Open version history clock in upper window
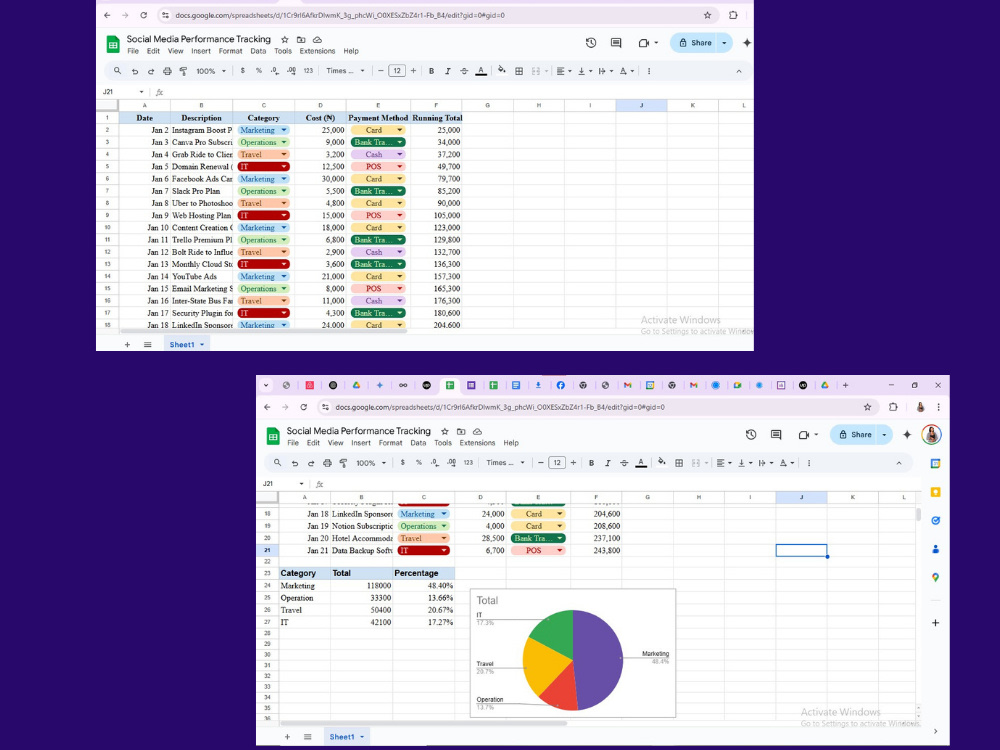The image size is (1000, 750). pyautogui.click(x=591, y=43)
